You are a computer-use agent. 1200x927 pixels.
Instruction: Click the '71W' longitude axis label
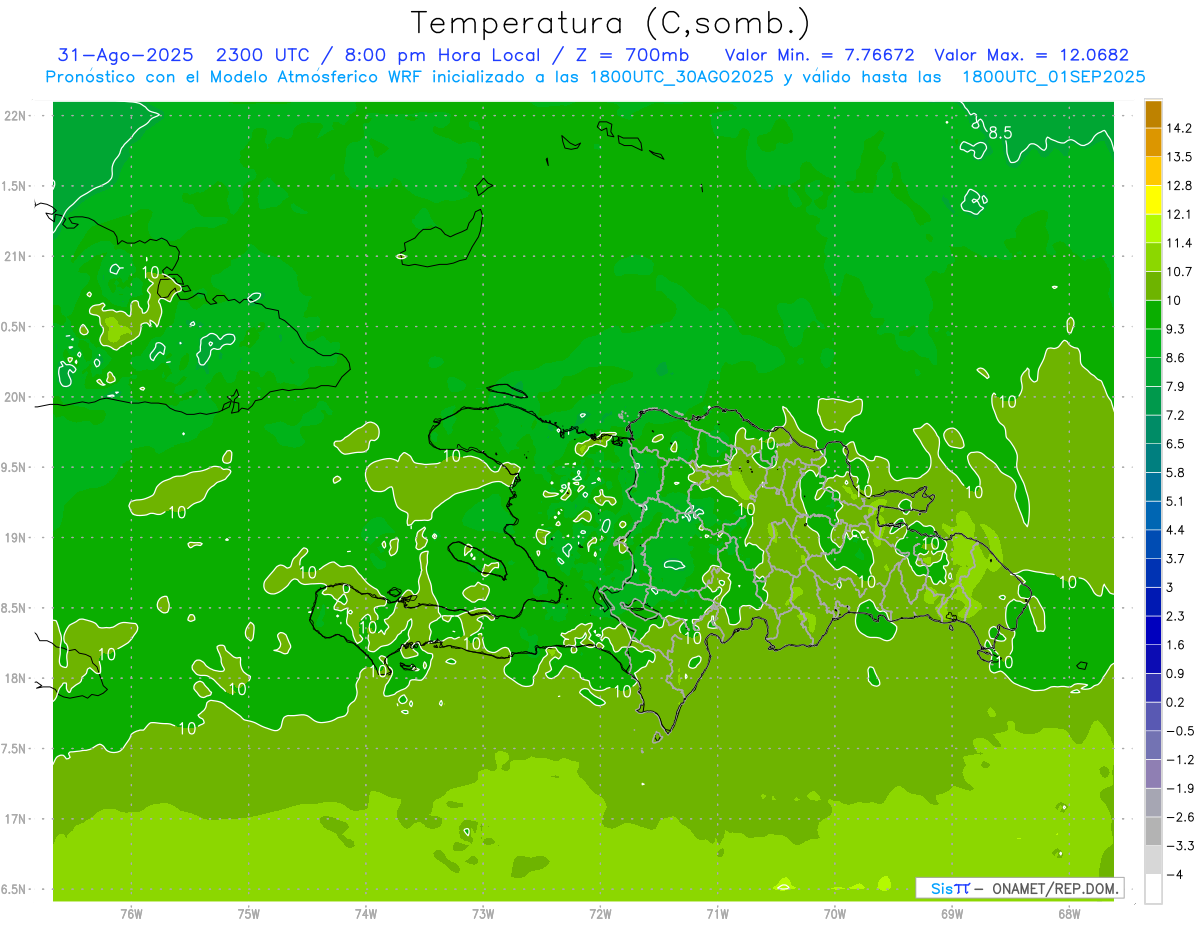[x=717, y=913]
